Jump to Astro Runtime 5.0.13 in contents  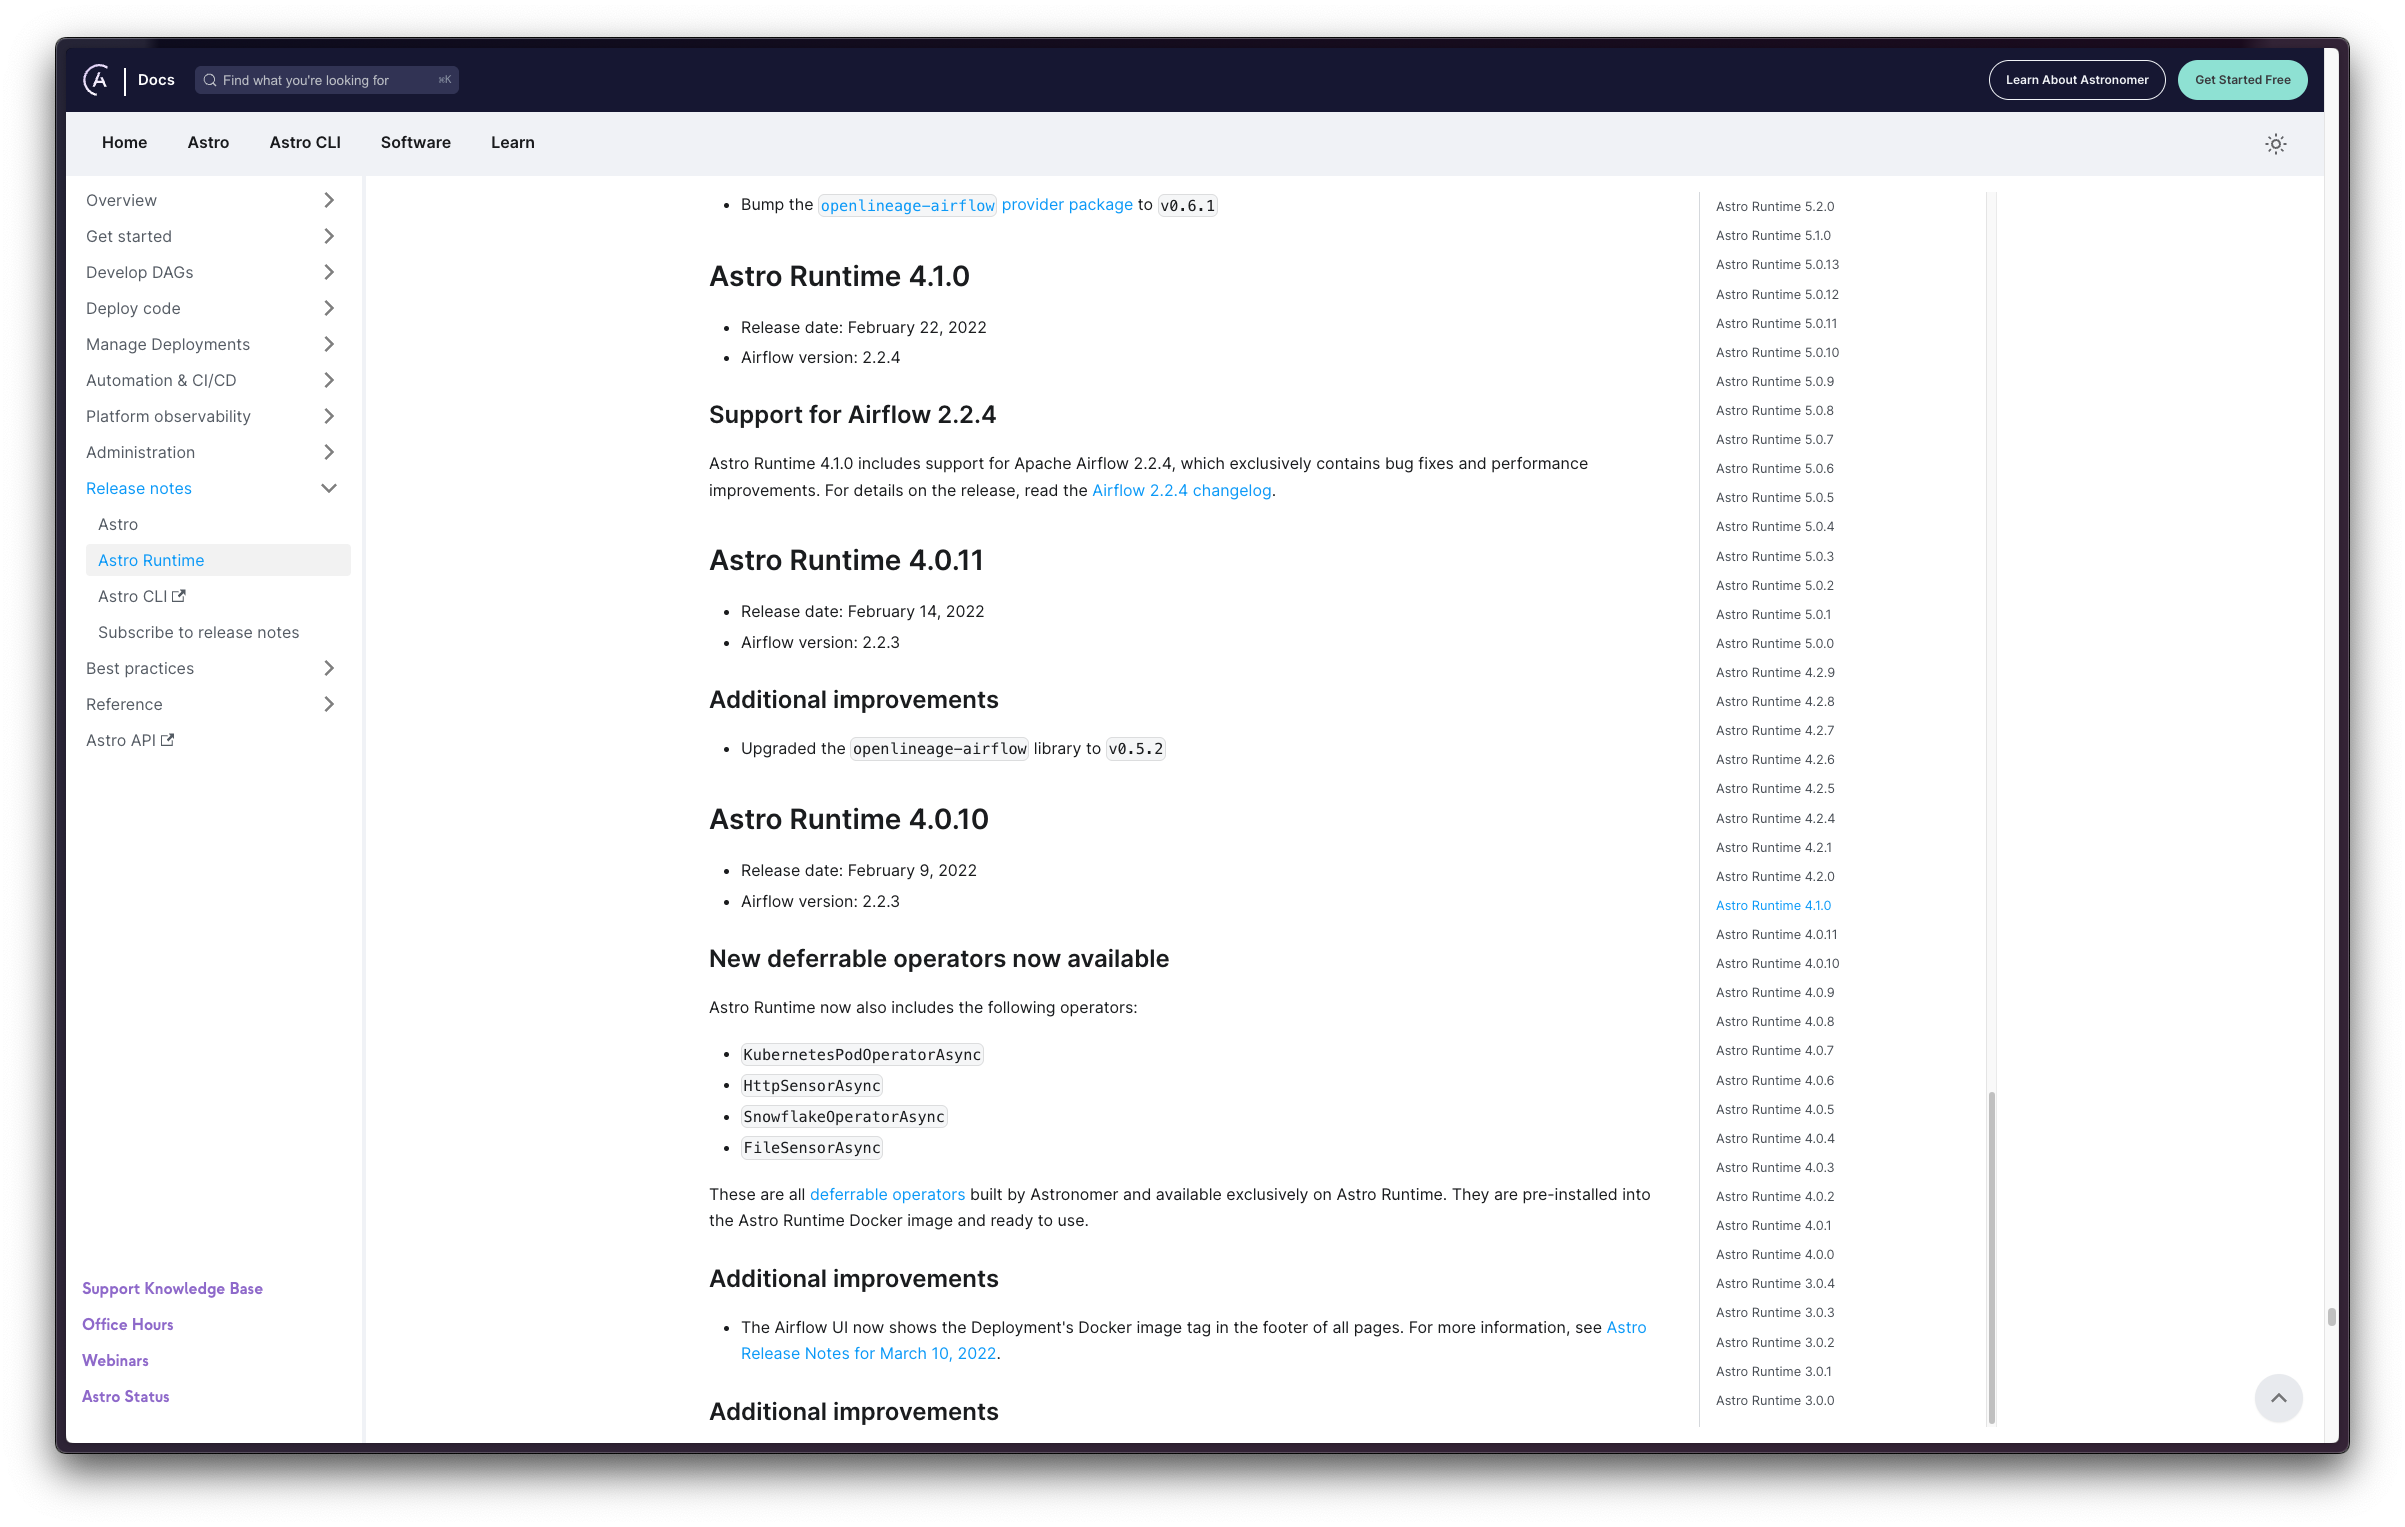click(x=1777, y=264)
